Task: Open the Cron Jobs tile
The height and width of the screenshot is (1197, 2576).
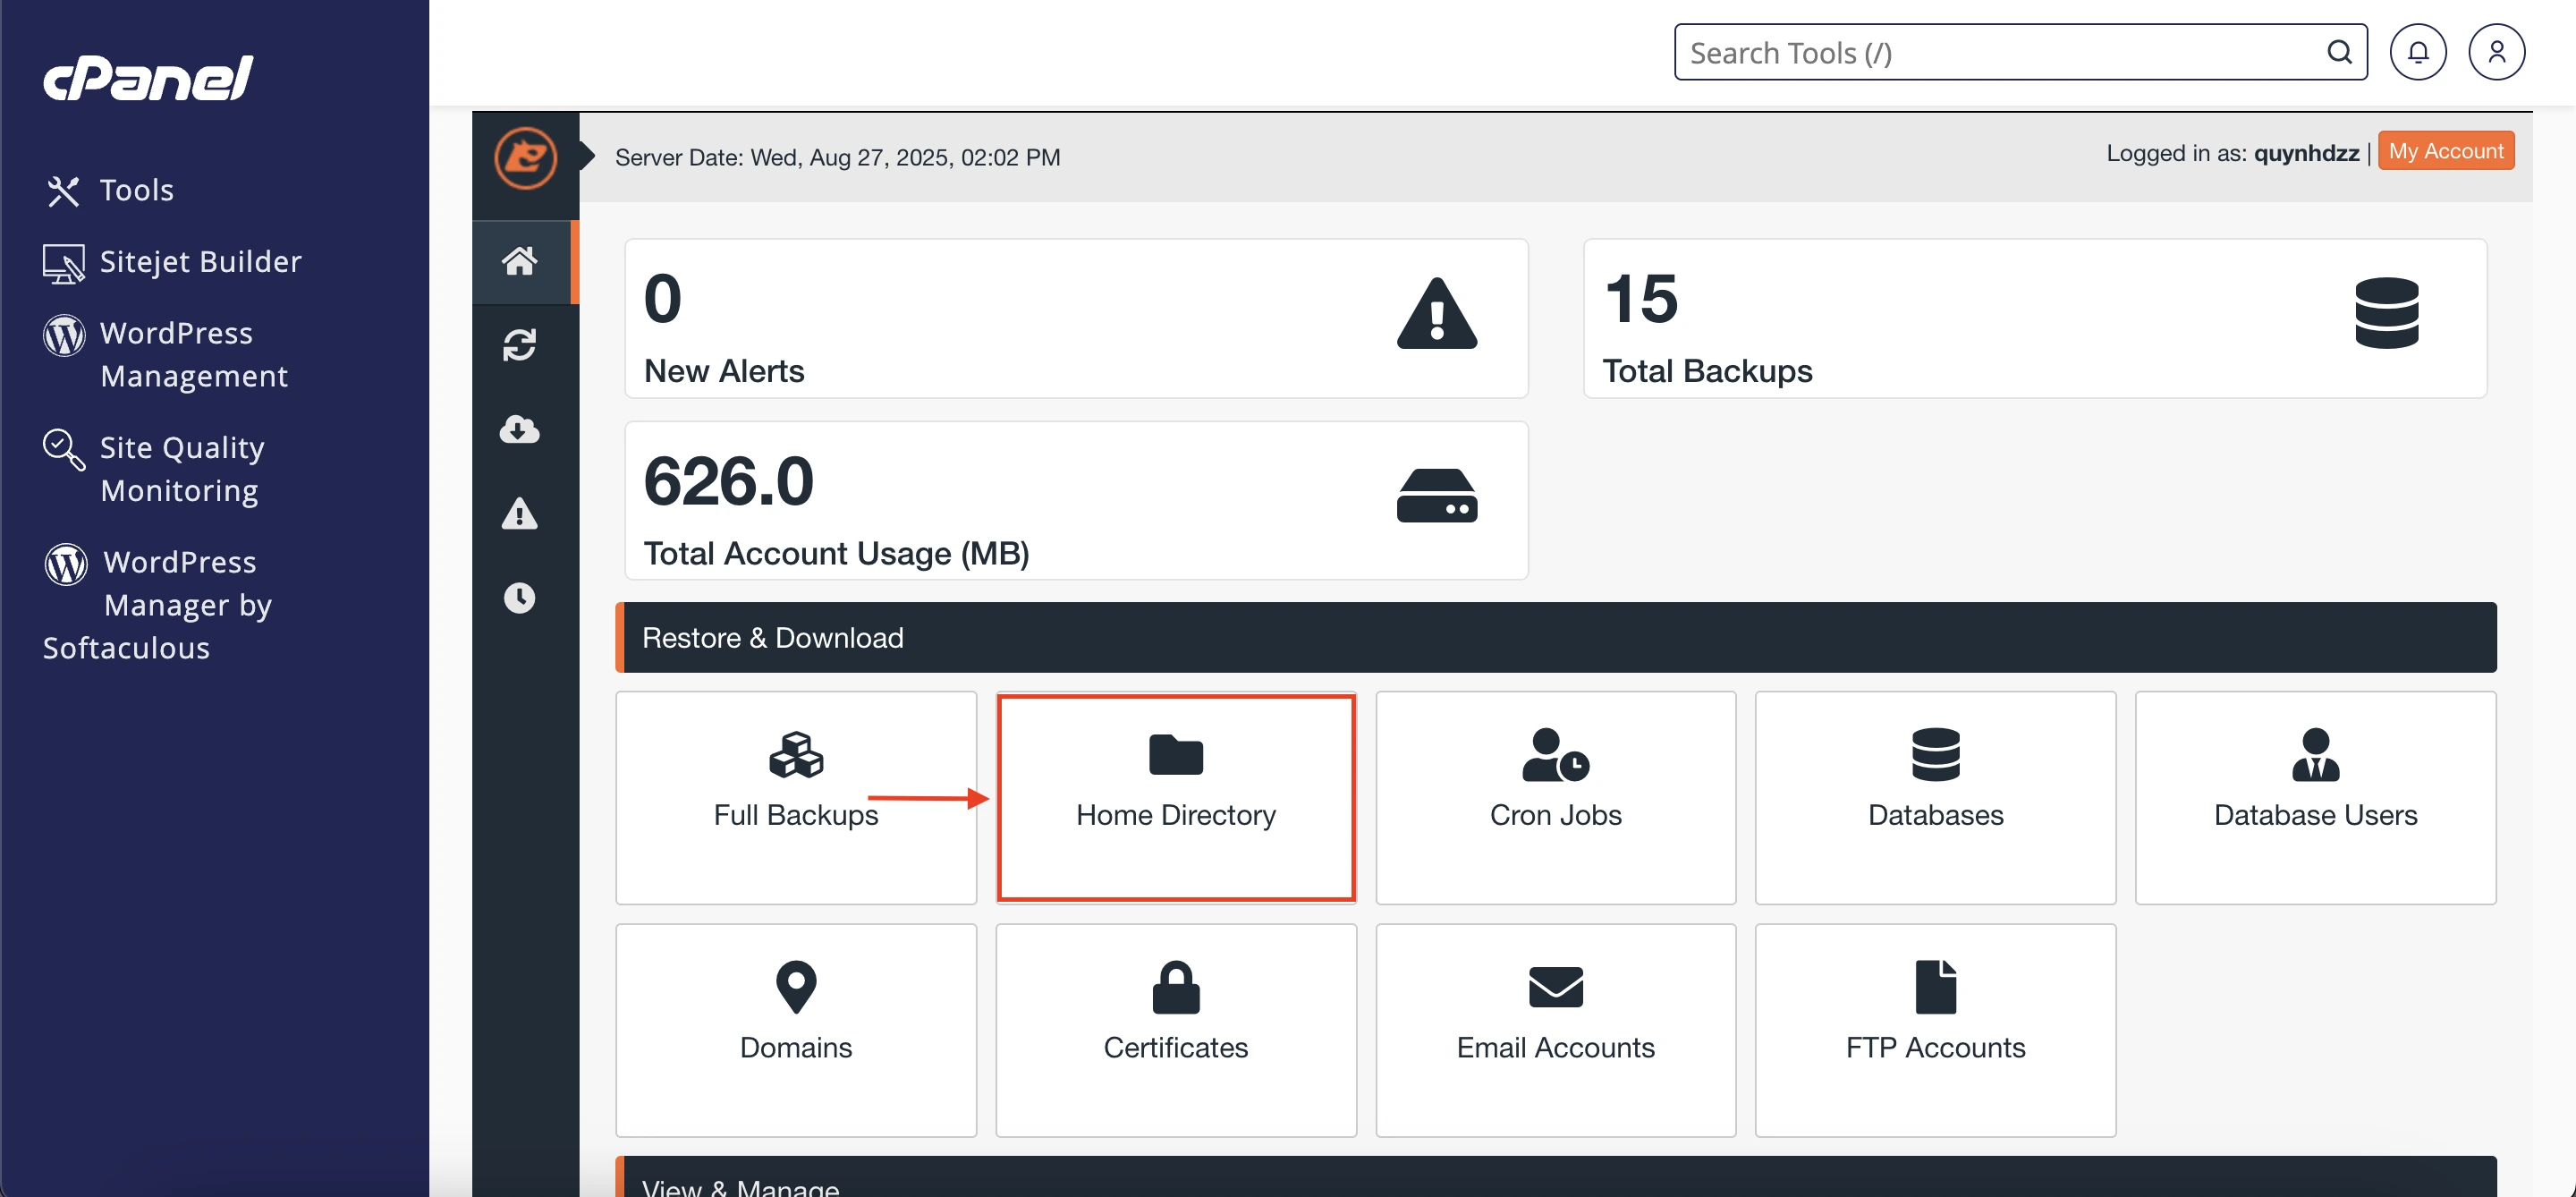Action: [x=1555, y=797]
